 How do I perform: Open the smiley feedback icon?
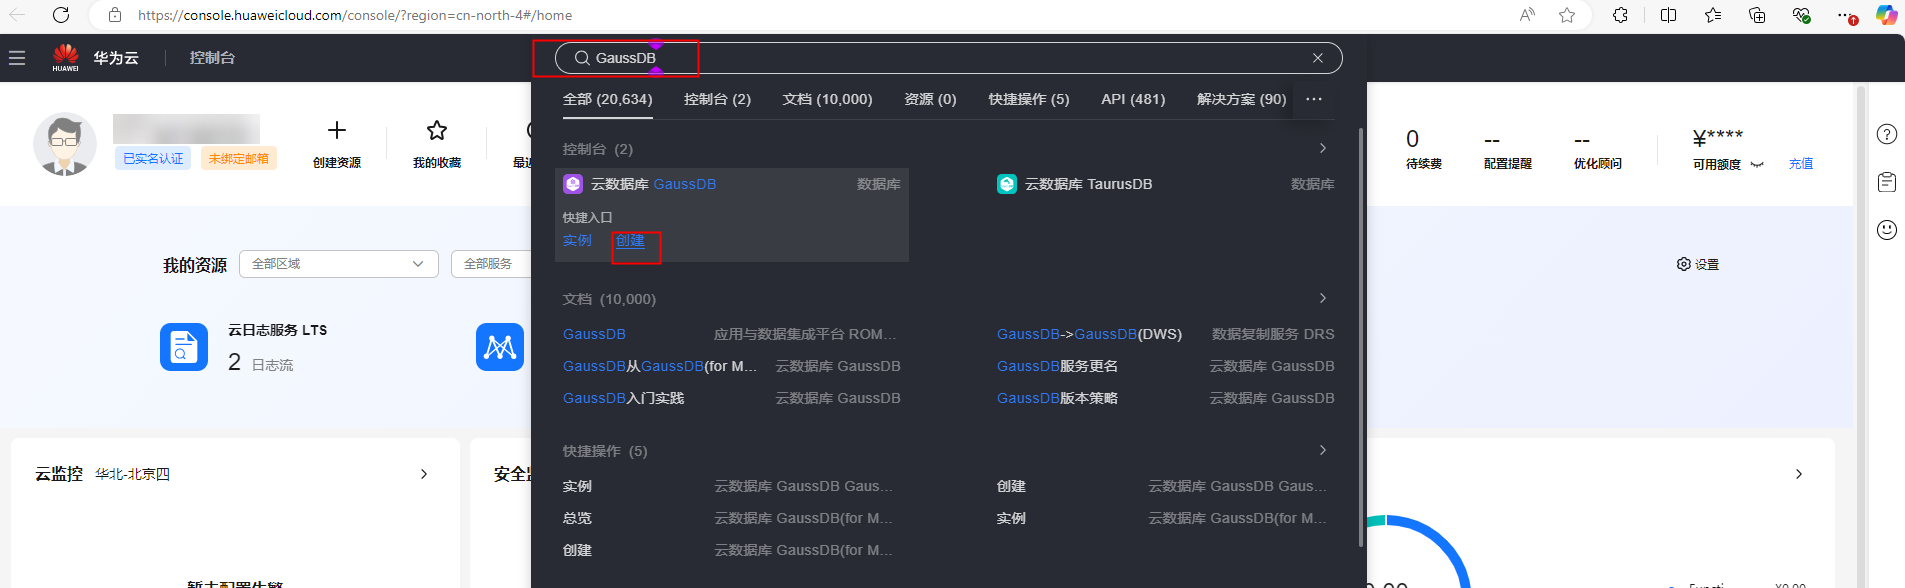(x=1887, y=230)
